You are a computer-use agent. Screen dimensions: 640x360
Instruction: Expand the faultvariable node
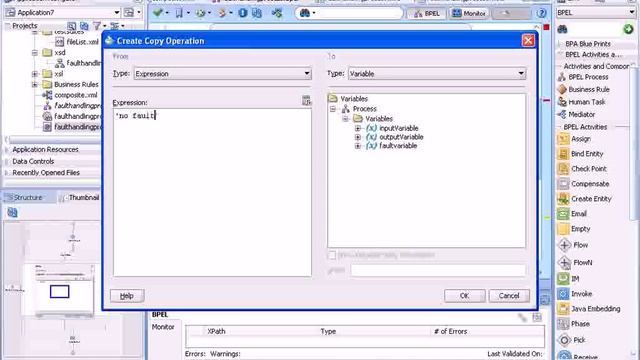point(358,146)
